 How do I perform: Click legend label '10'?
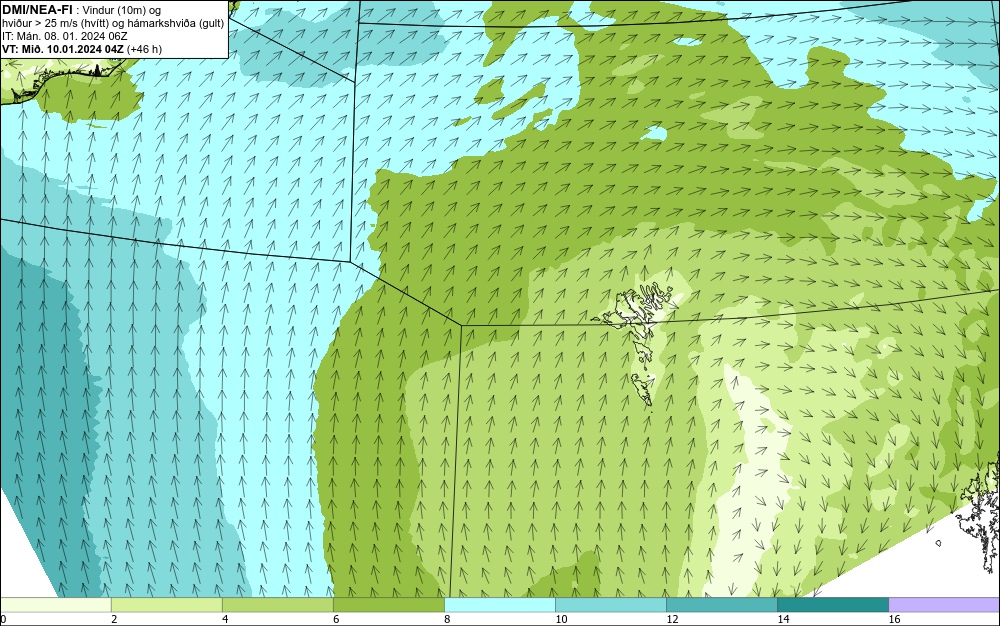[x=561, y=619]
